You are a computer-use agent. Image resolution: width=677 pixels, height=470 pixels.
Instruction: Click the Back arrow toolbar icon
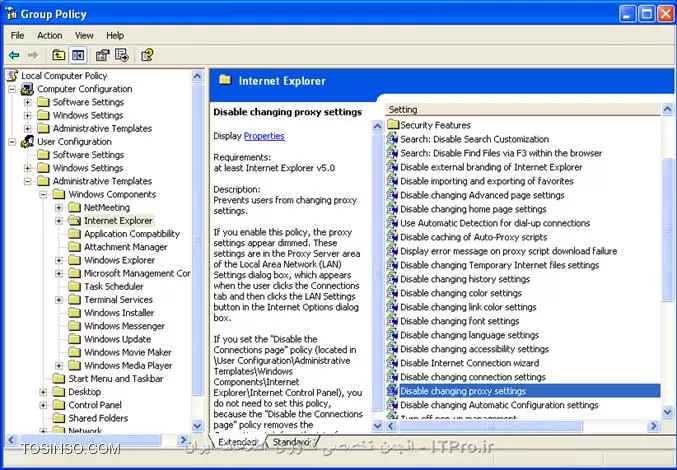pos(14,55)
